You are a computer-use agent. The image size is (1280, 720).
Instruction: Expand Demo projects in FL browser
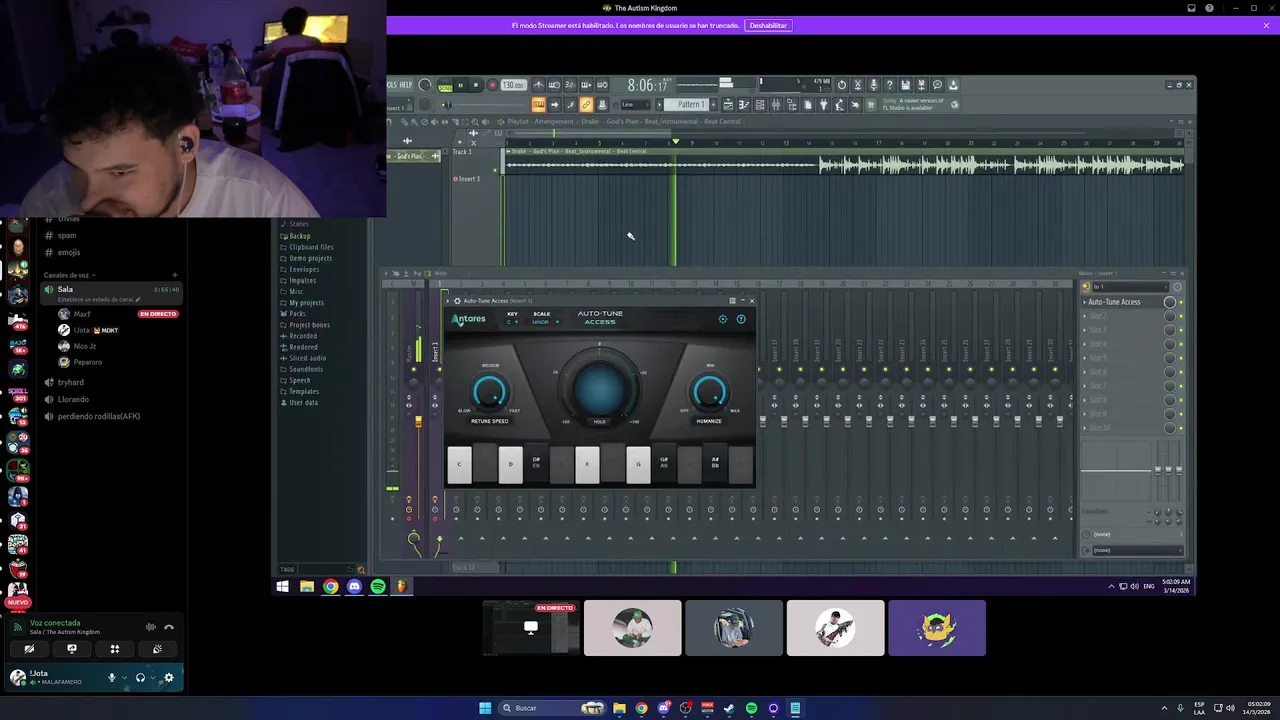coord(306,258)
